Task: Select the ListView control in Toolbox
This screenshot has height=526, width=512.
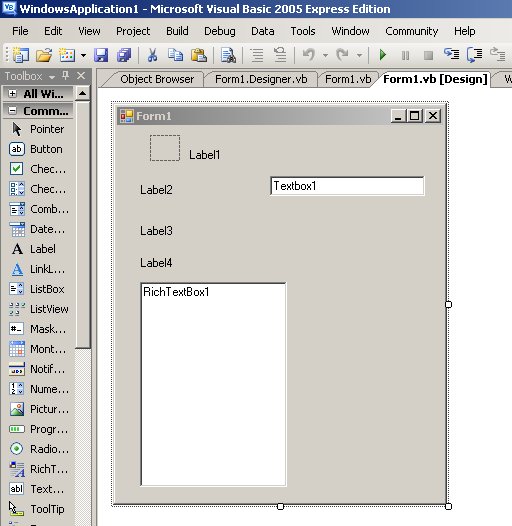Action: (x=38, y=309)
